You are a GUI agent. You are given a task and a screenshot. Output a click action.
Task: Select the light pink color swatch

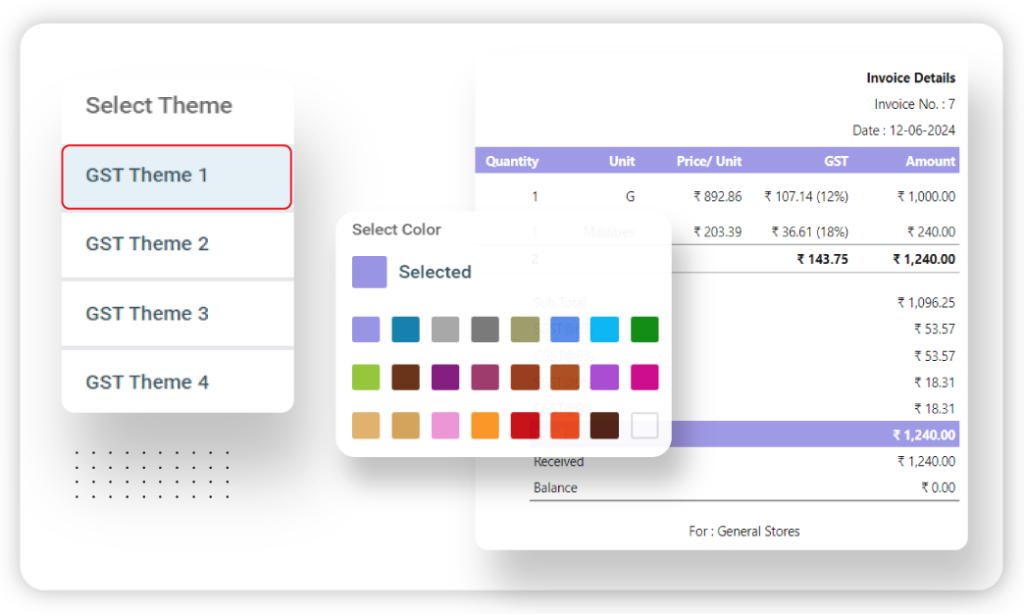coord(445,425)
